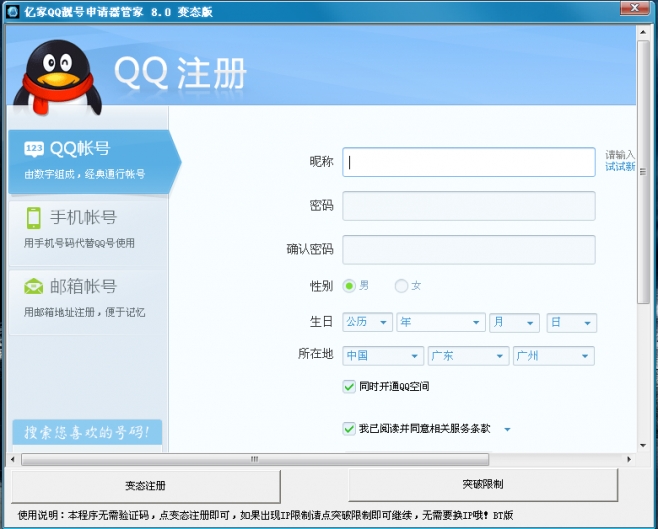
Task: Click the 由数字组成，经典通行帐号 description
Action: 84,174
